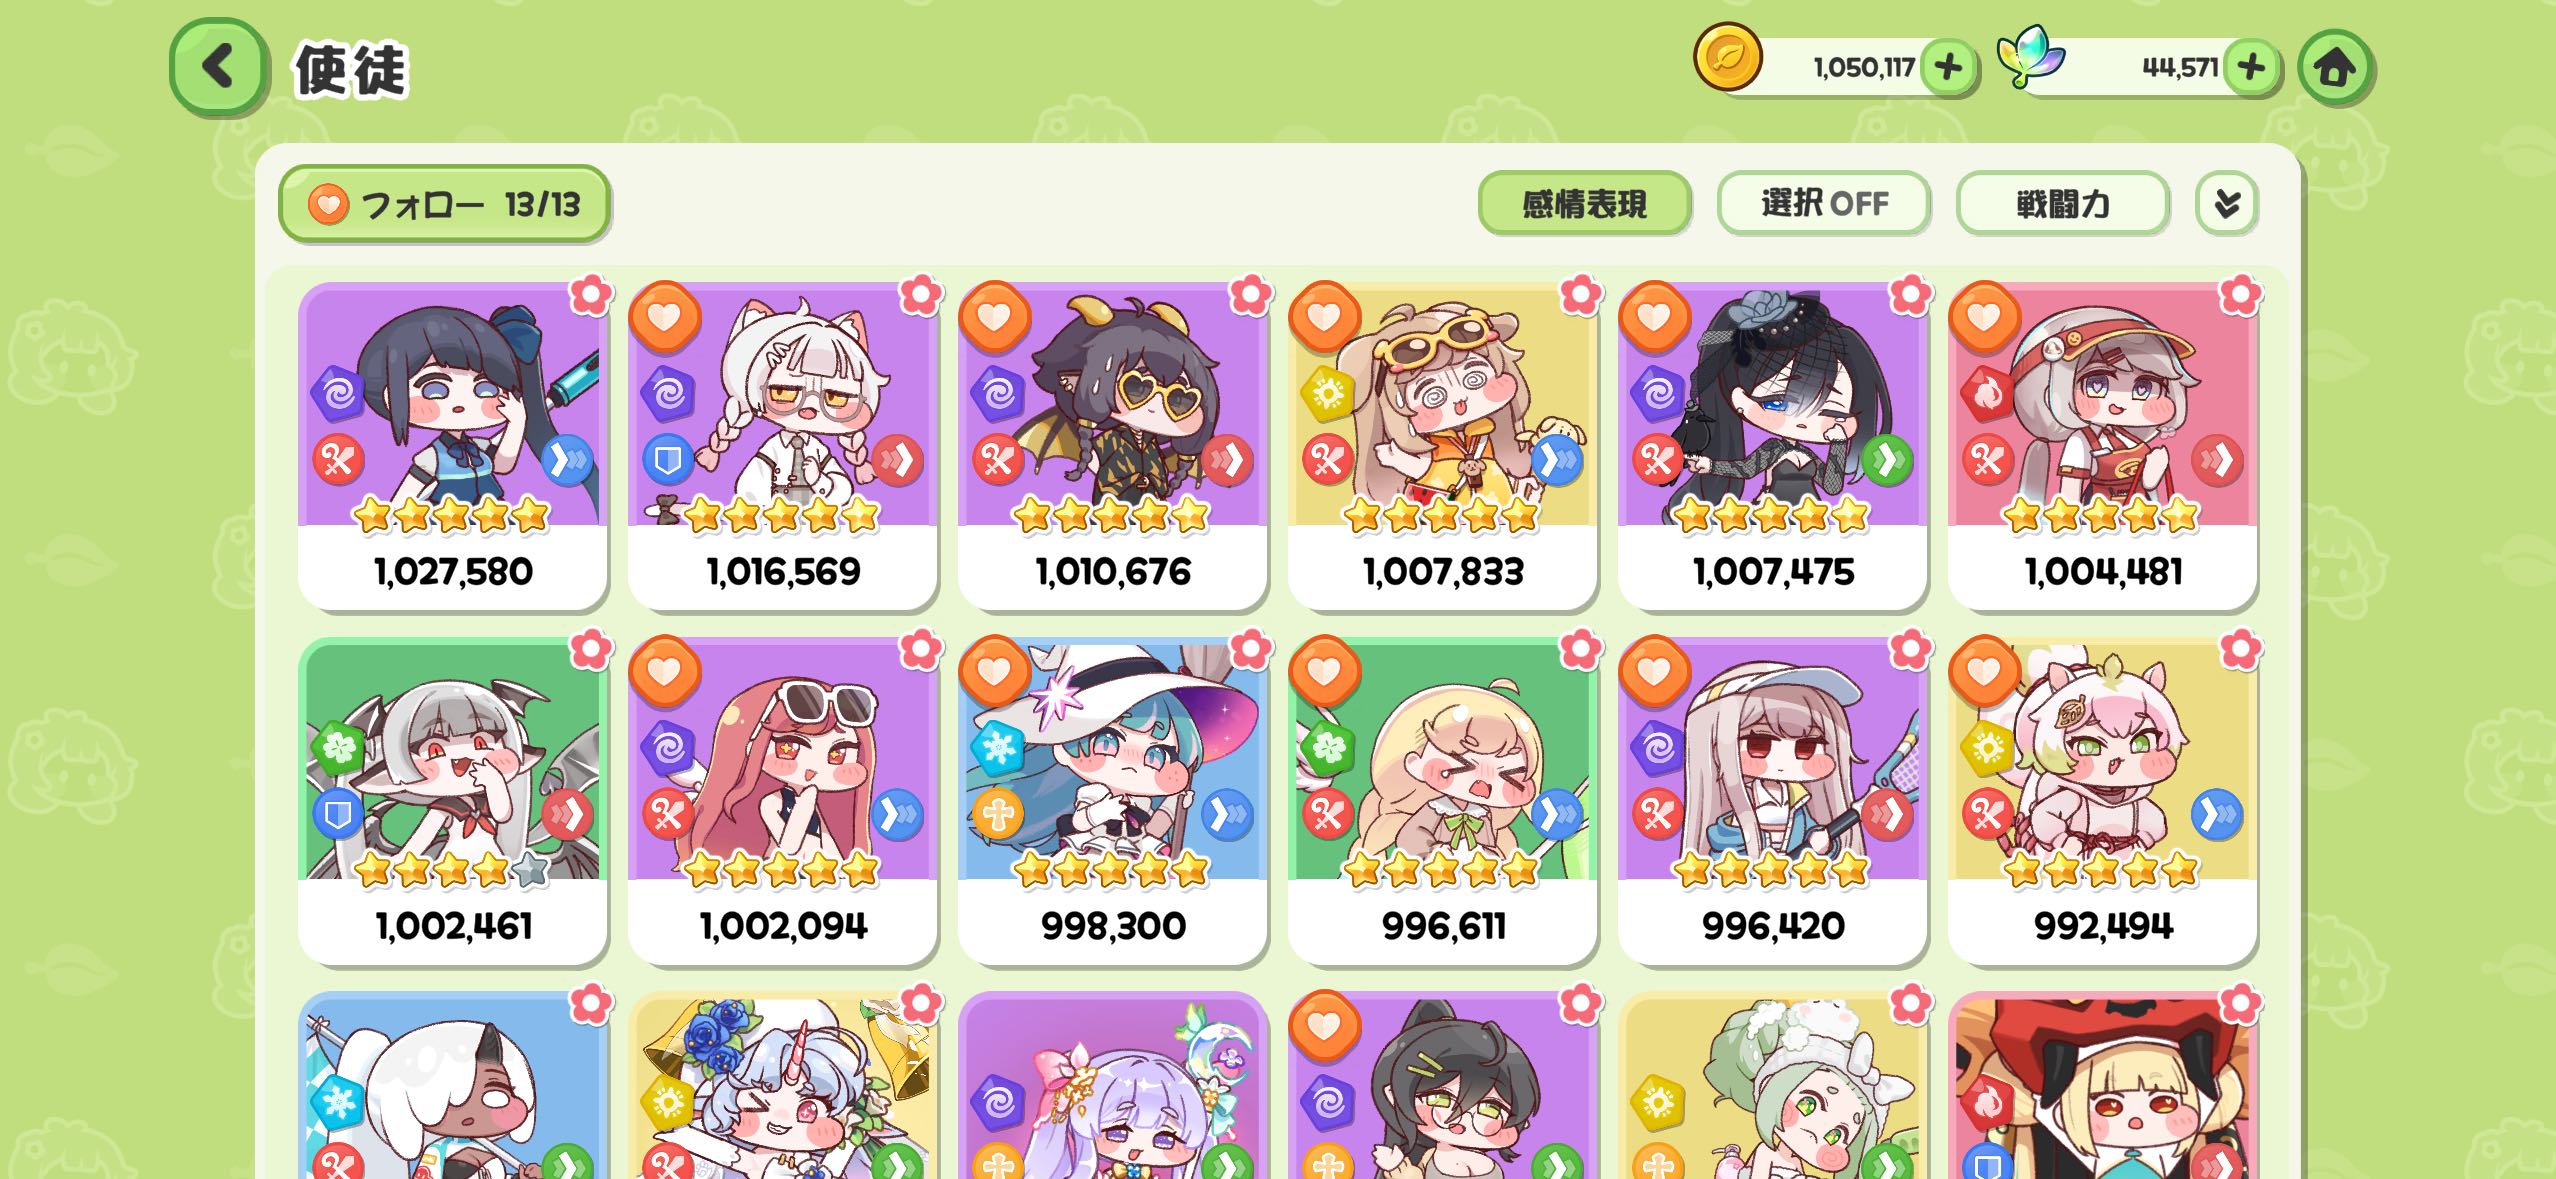2556x1179 pixels.
Task: Open the character card with 1,010,676 power
Action: point(1112,446)
